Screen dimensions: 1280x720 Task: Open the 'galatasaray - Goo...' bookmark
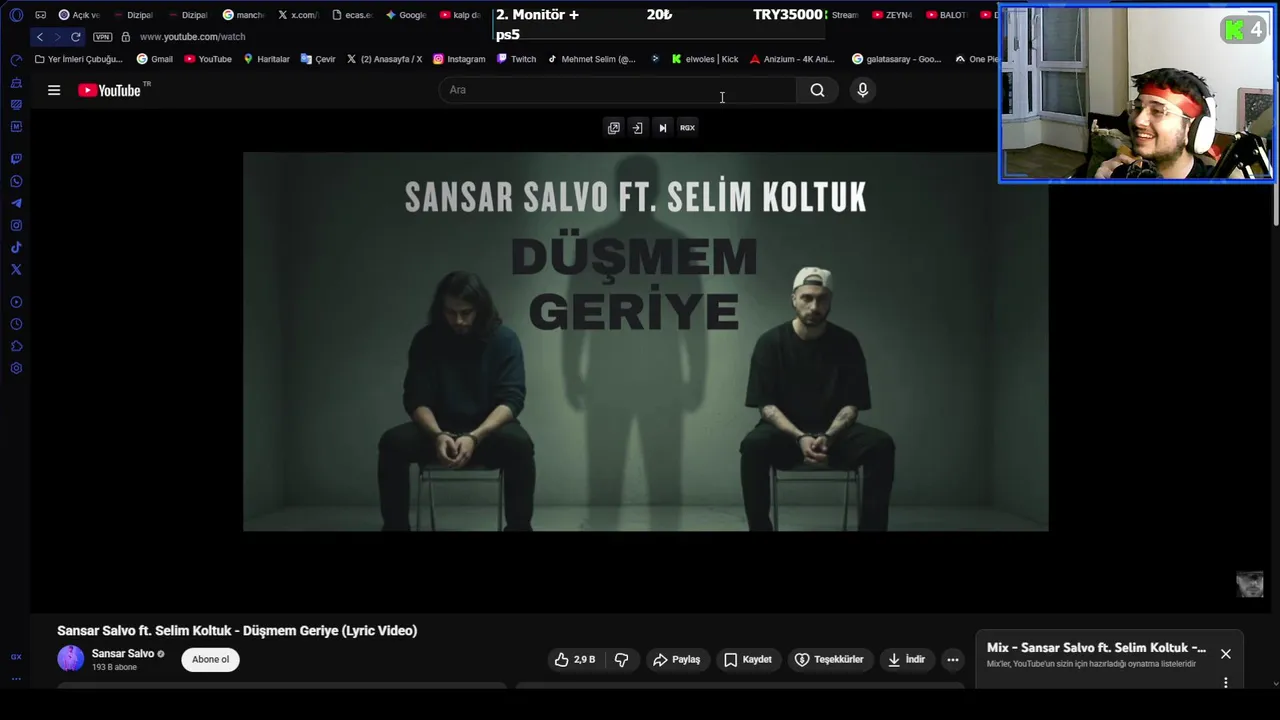click(896, 59)
